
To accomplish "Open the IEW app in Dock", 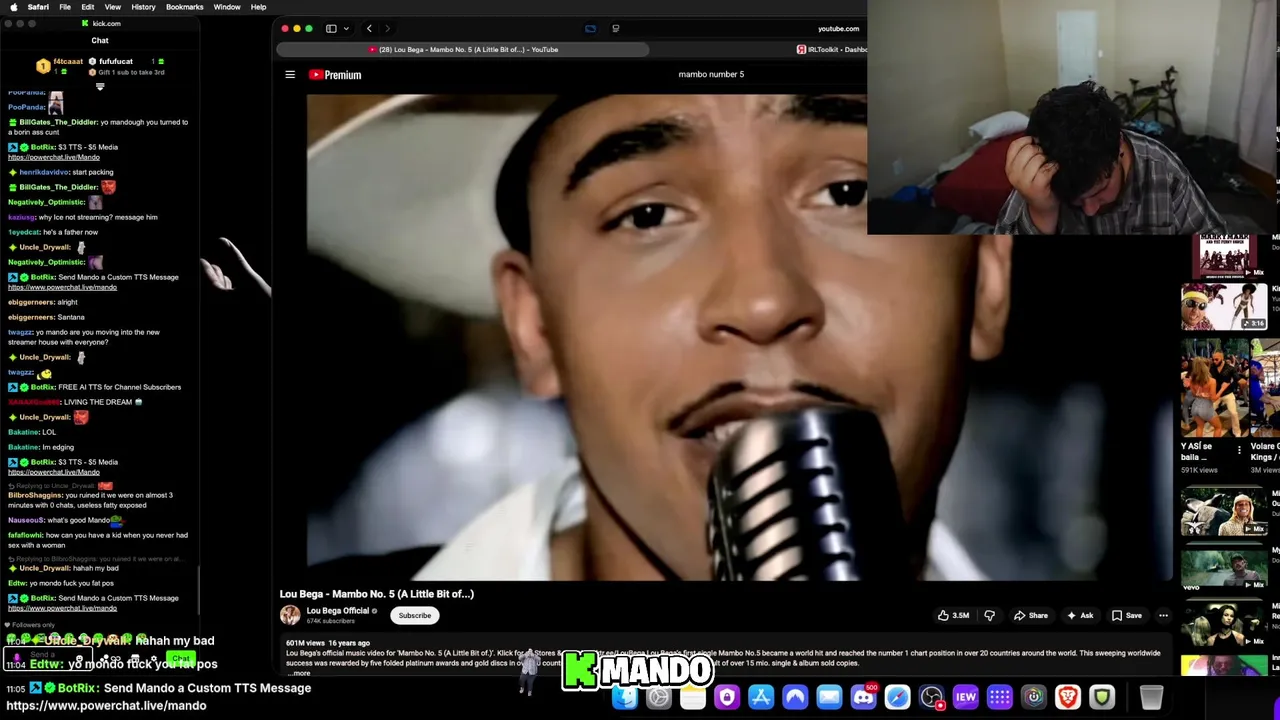I will click(x=965, y=697).
